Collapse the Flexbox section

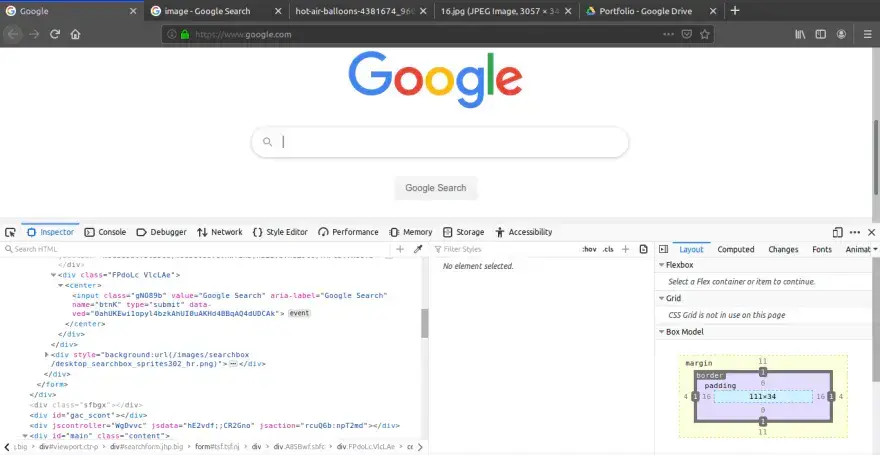tap(661, 265)
